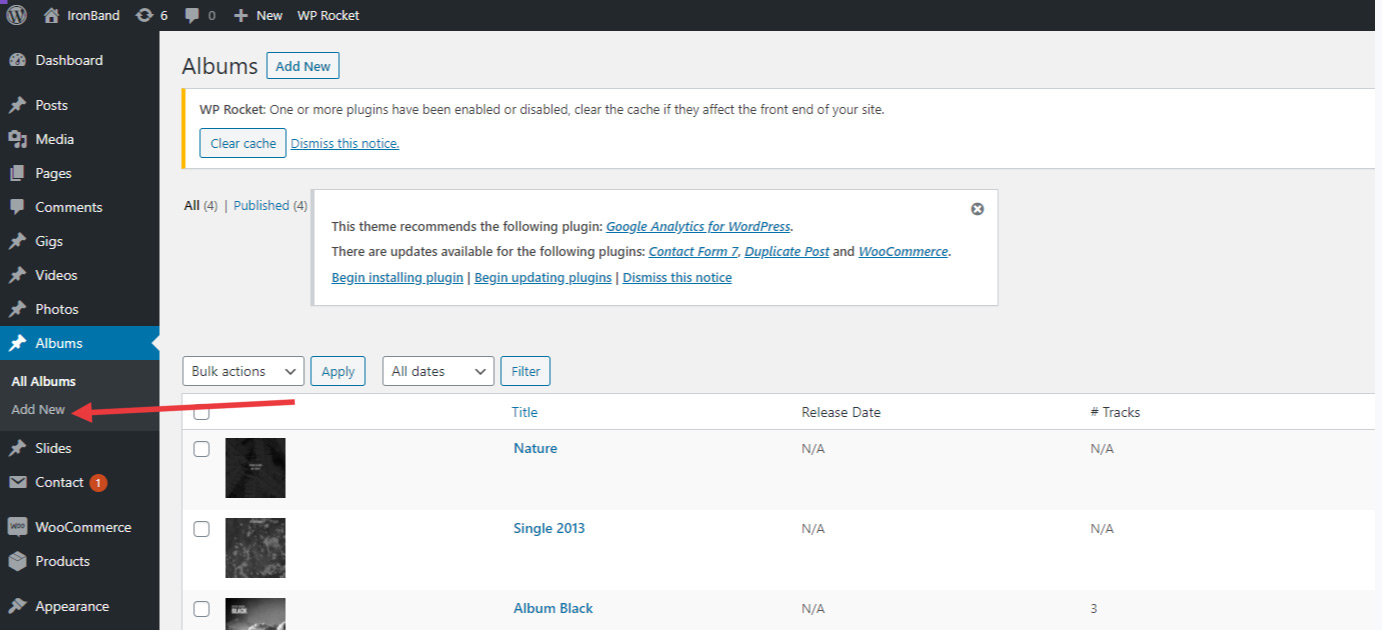
Task: Tick the select-all checkbox in table header
Action: pyautogui.click(x=201, y=413)
